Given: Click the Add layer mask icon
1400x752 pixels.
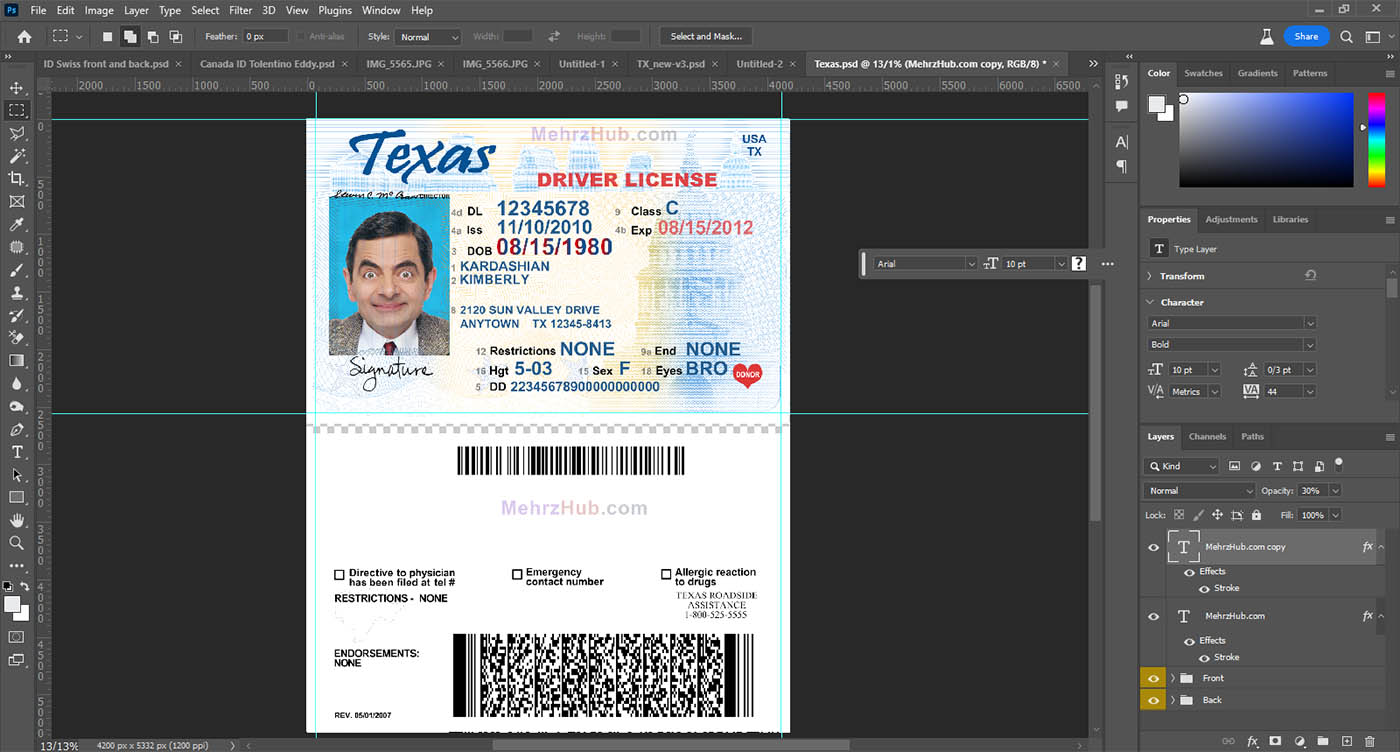Looking at the screenshot, I should pos(1275,741).
